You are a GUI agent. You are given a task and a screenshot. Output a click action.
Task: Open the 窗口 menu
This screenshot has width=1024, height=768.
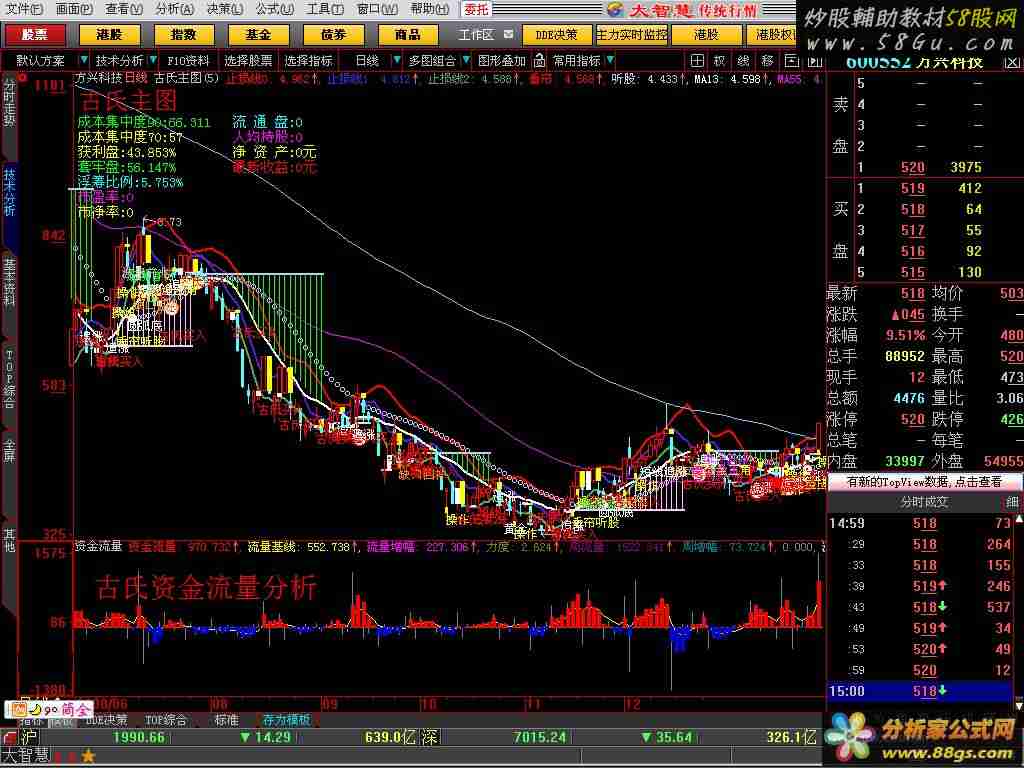coord(377,9)
